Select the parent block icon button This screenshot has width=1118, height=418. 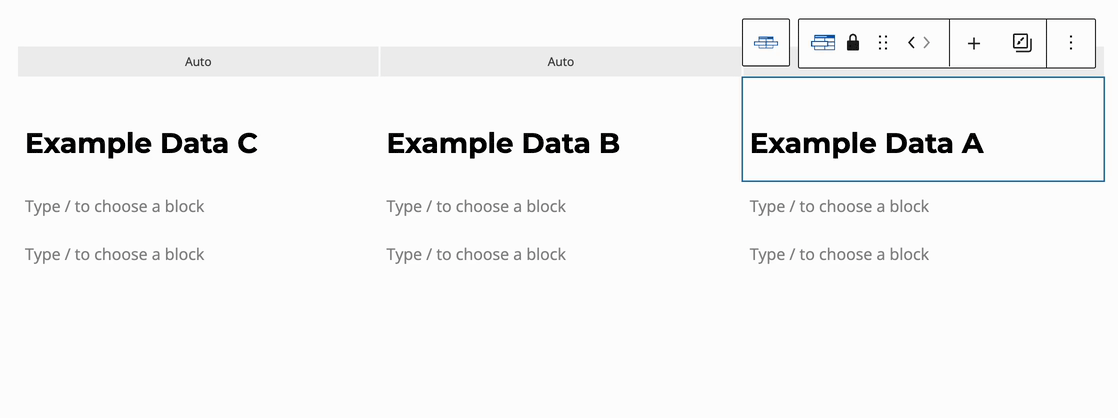[766, 43]
